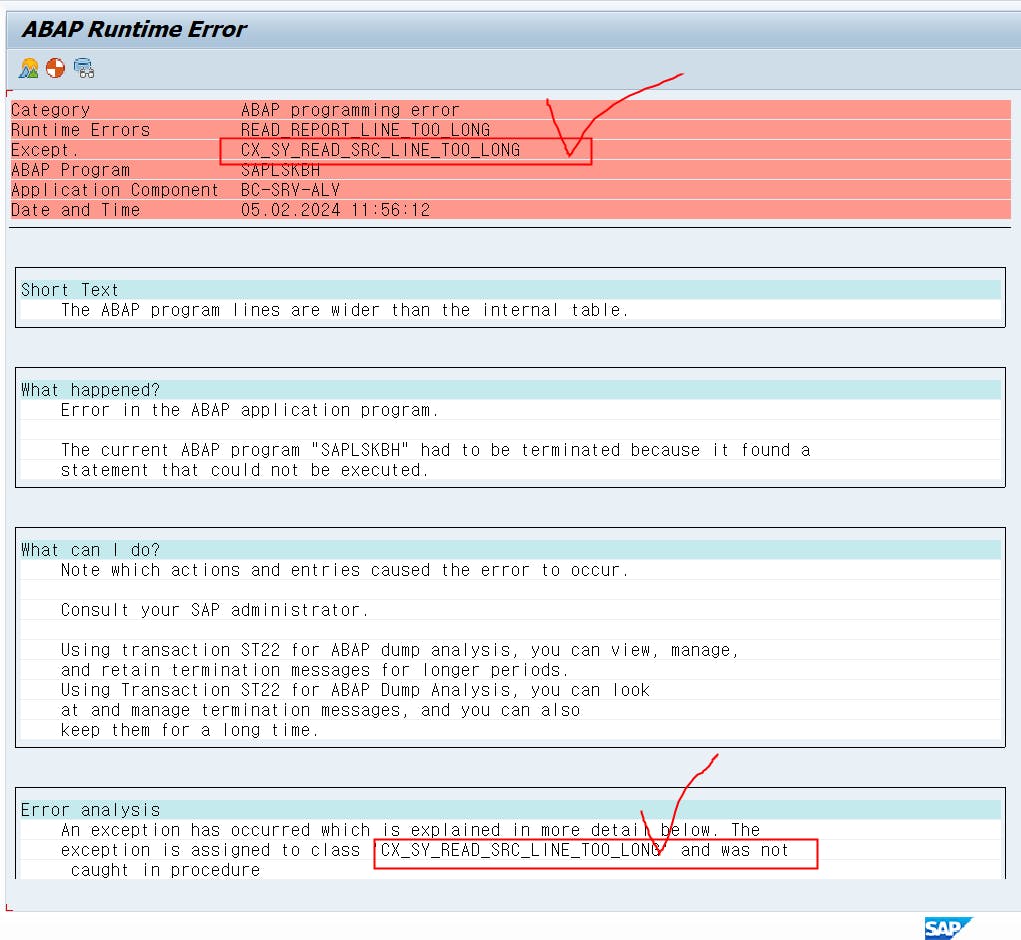Click class name CX_SY_READ_SRC_LINE_TOO_LONG in Error analysis
This screenshot has height=940, width=1021.
[521, 850]
